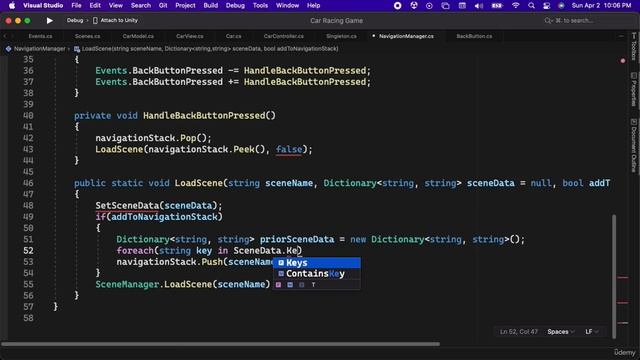
Task: Click the vertical scrollbar thumb in the editor
Action: click(614, 276)
